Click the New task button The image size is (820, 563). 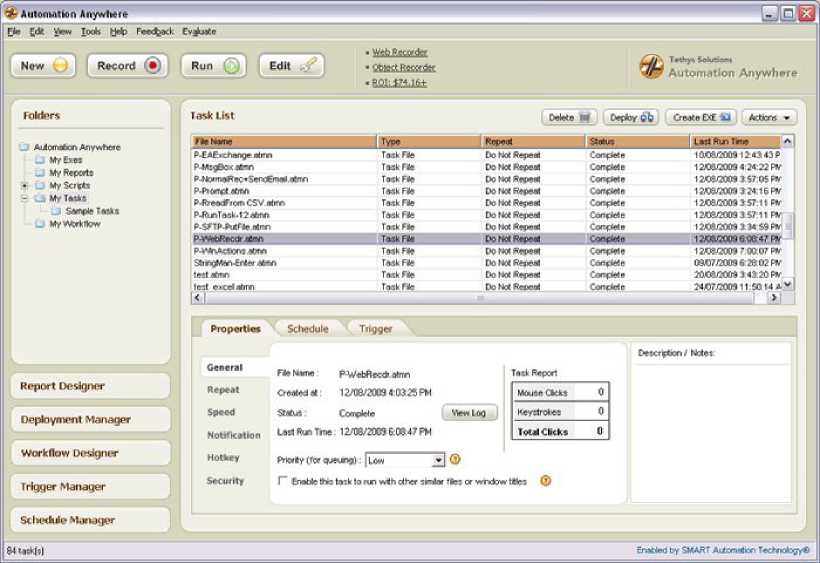tap(44, 66)
